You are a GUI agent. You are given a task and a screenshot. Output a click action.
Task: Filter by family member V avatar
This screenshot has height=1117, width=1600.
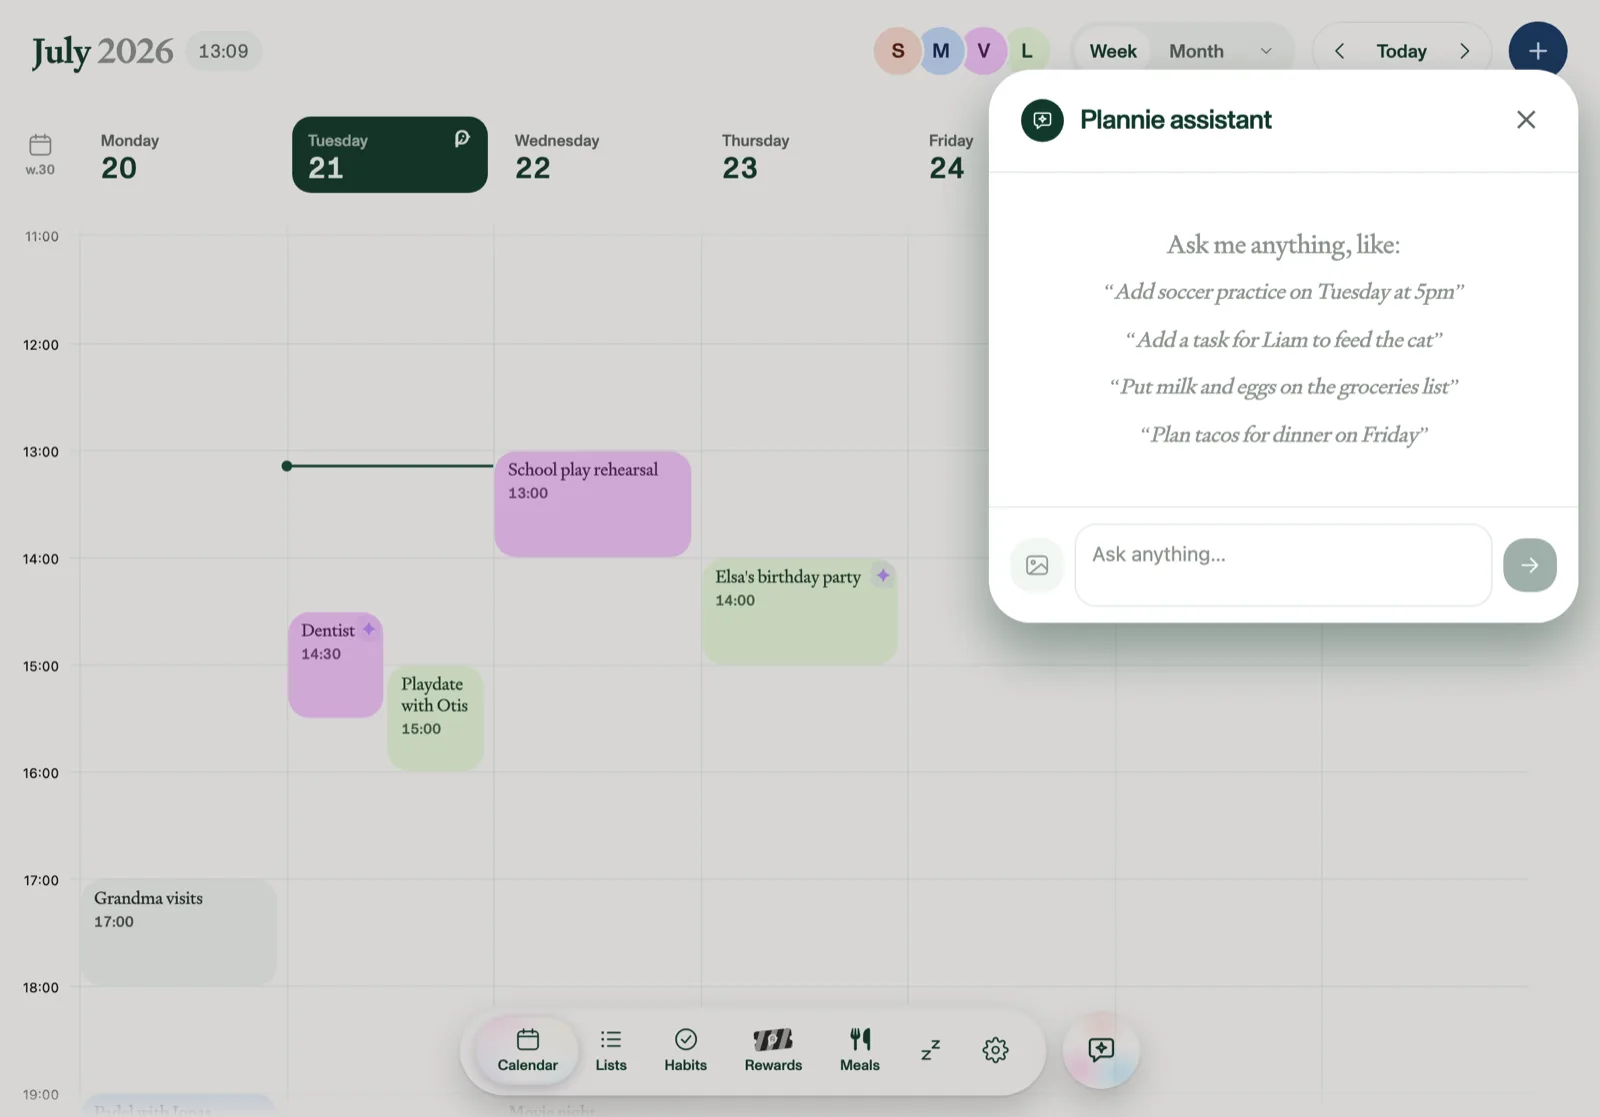(983, 51)
